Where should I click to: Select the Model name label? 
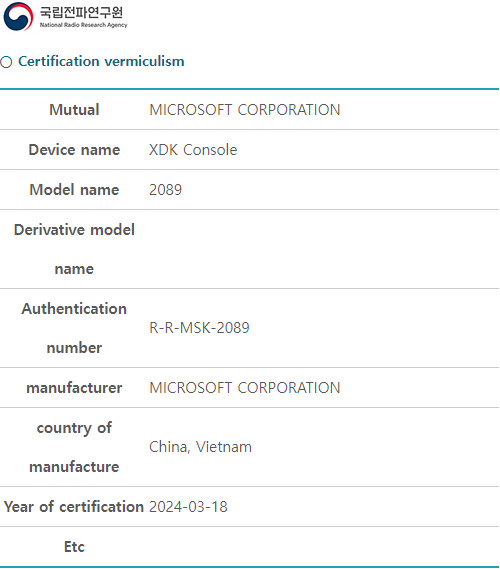[x=74, y=189]
